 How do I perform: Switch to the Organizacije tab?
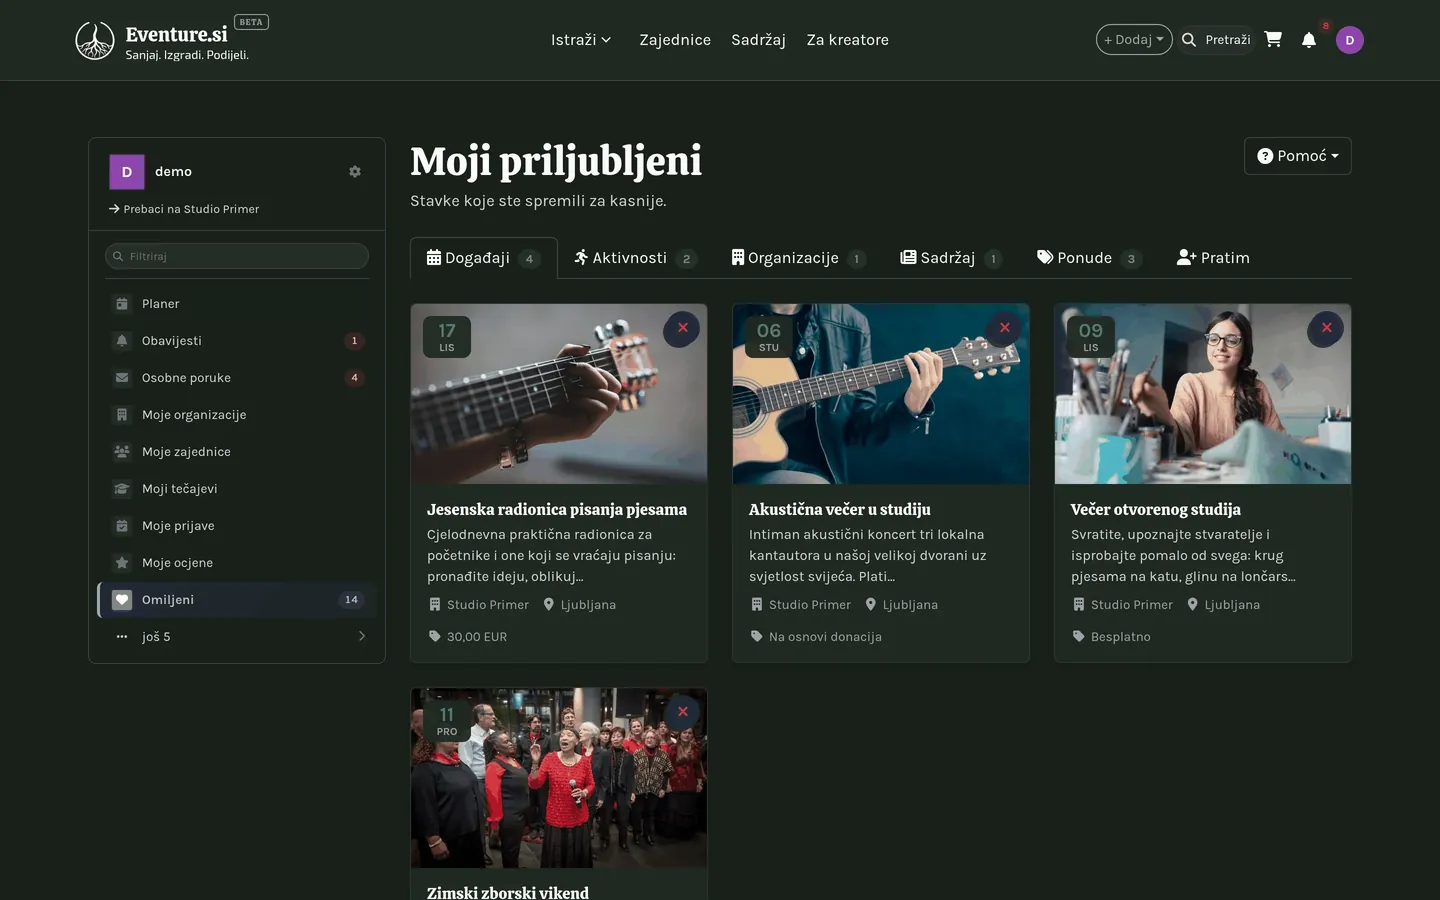(x=799, y=258)
